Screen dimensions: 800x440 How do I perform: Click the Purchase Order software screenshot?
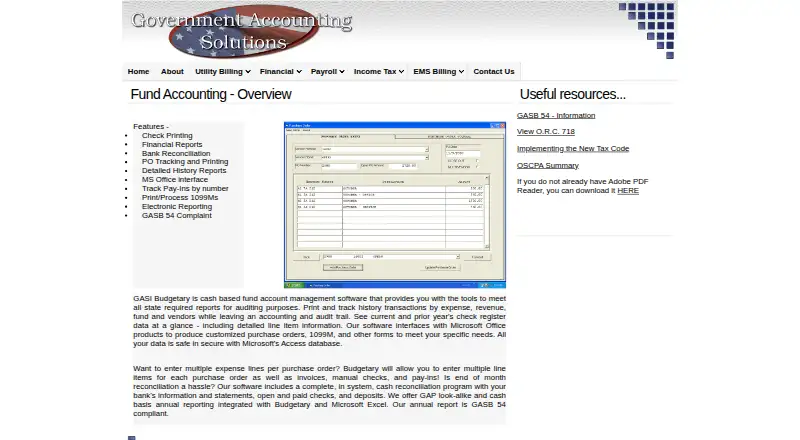(x=394, y=205)
